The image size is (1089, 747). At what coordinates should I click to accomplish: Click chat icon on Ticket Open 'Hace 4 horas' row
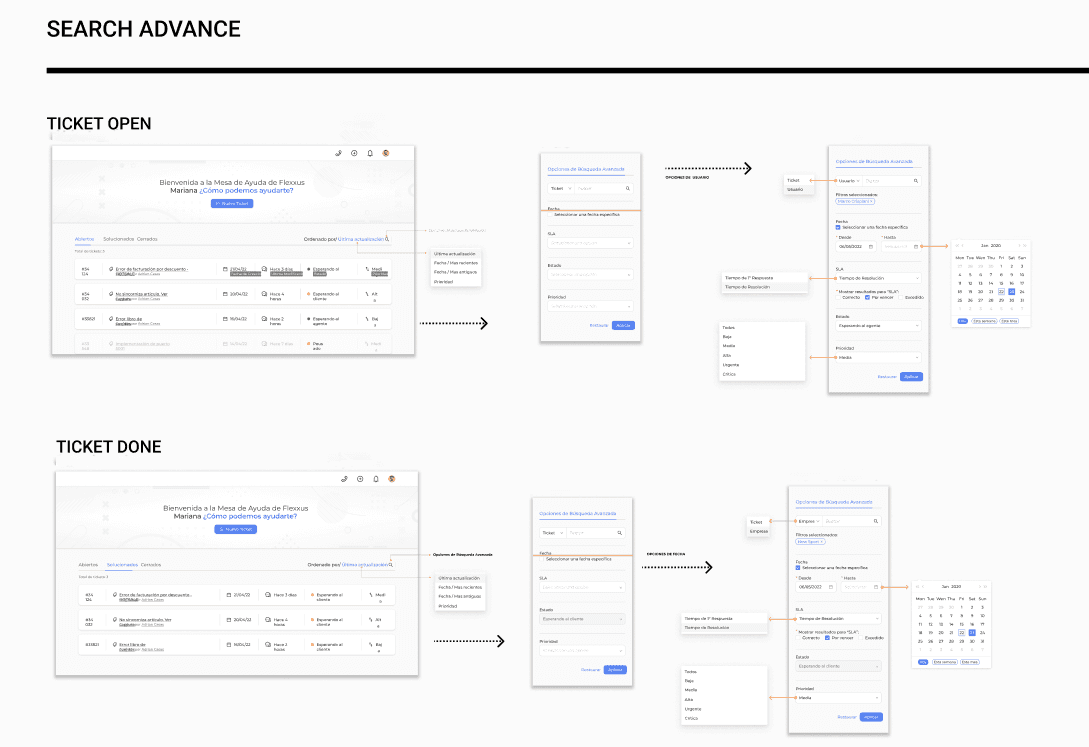tap(265, 294)
